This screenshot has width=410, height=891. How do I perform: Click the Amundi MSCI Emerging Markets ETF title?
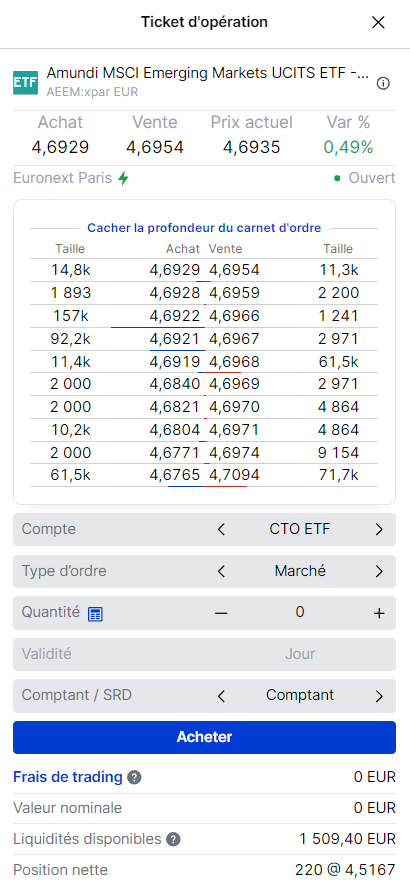coord(208,73)
